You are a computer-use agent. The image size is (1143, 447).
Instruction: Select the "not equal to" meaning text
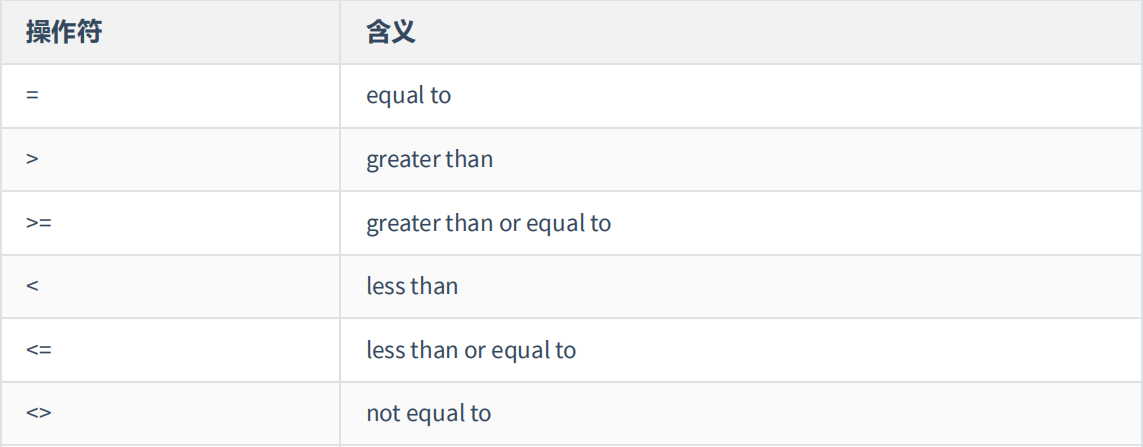429,413
